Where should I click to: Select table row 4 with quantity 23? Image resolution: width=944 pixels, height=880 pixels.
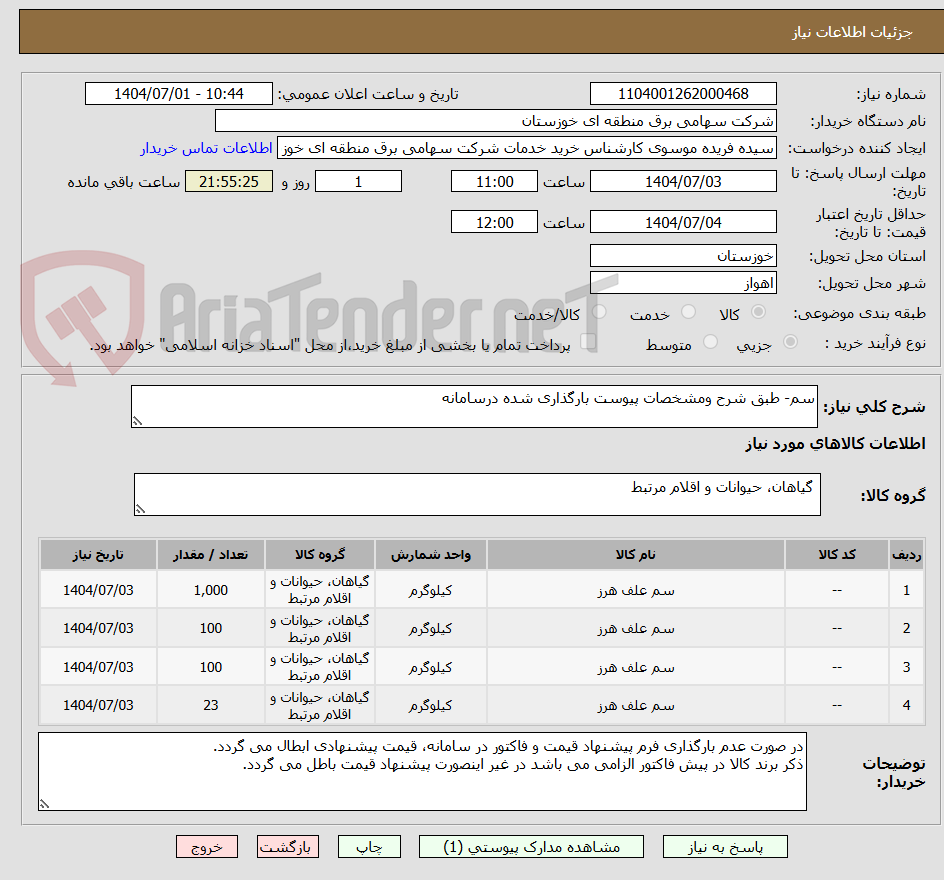pos(482,705)
